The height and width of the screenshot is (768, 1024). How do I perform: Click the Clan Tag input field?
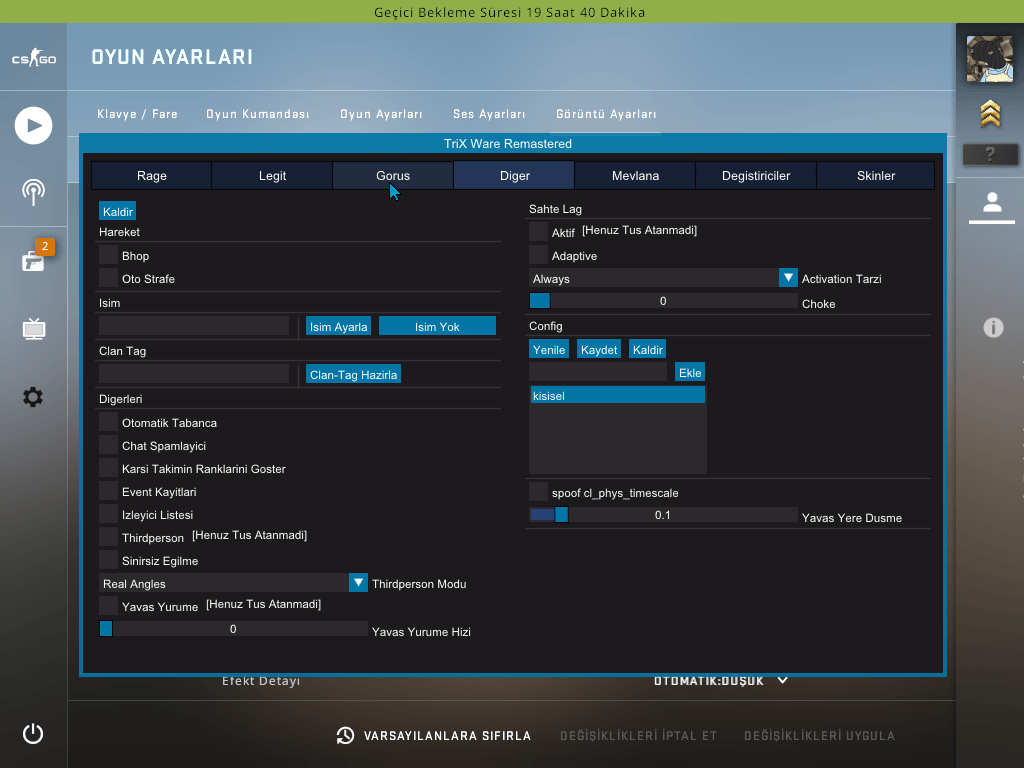click(x=194, y=374)
